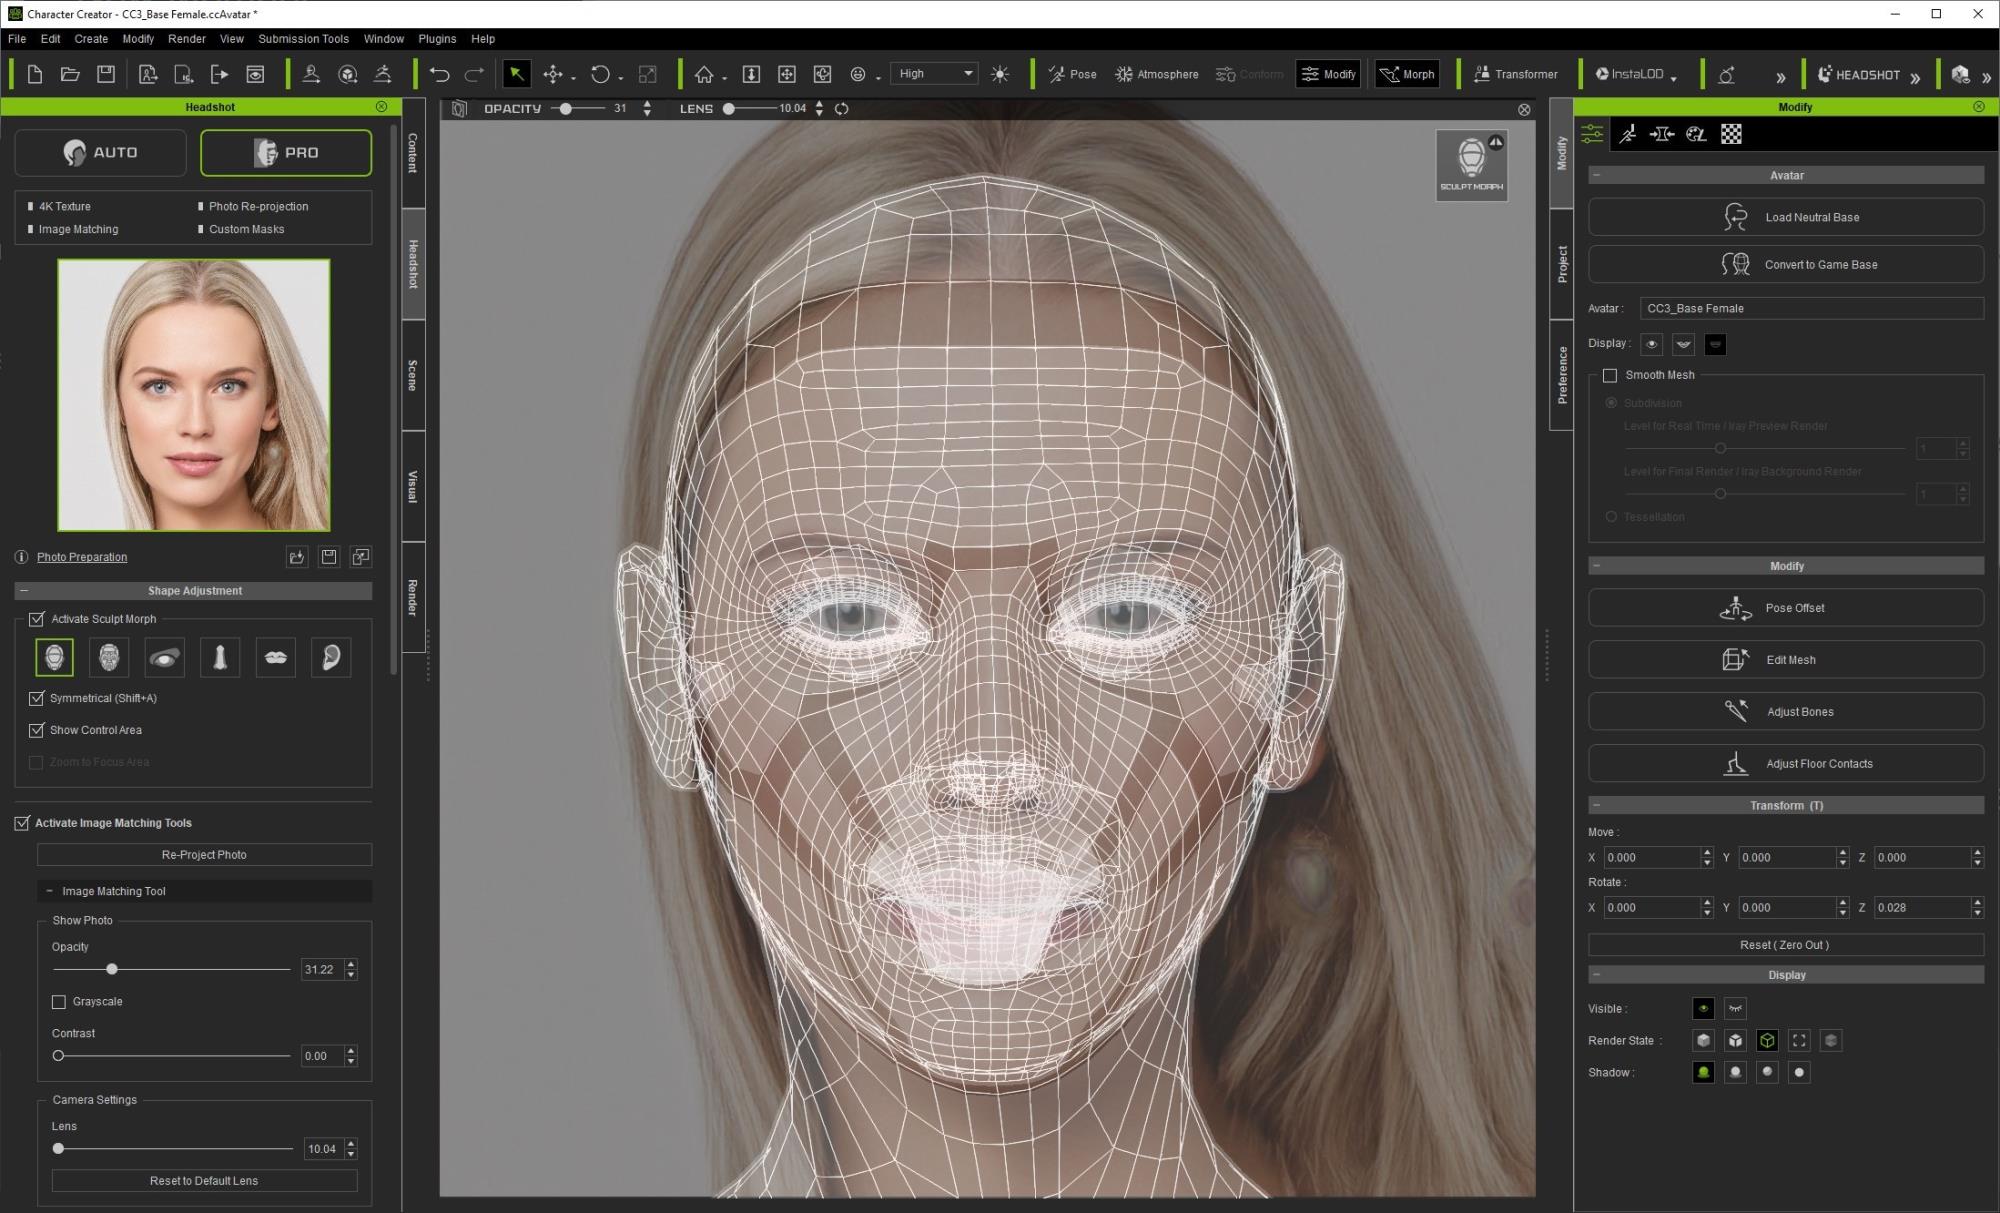This screenshot has width=2000, height=1213.
Task: Drag the Opacity slider to adjust value
Action: [x=113, y=969]
